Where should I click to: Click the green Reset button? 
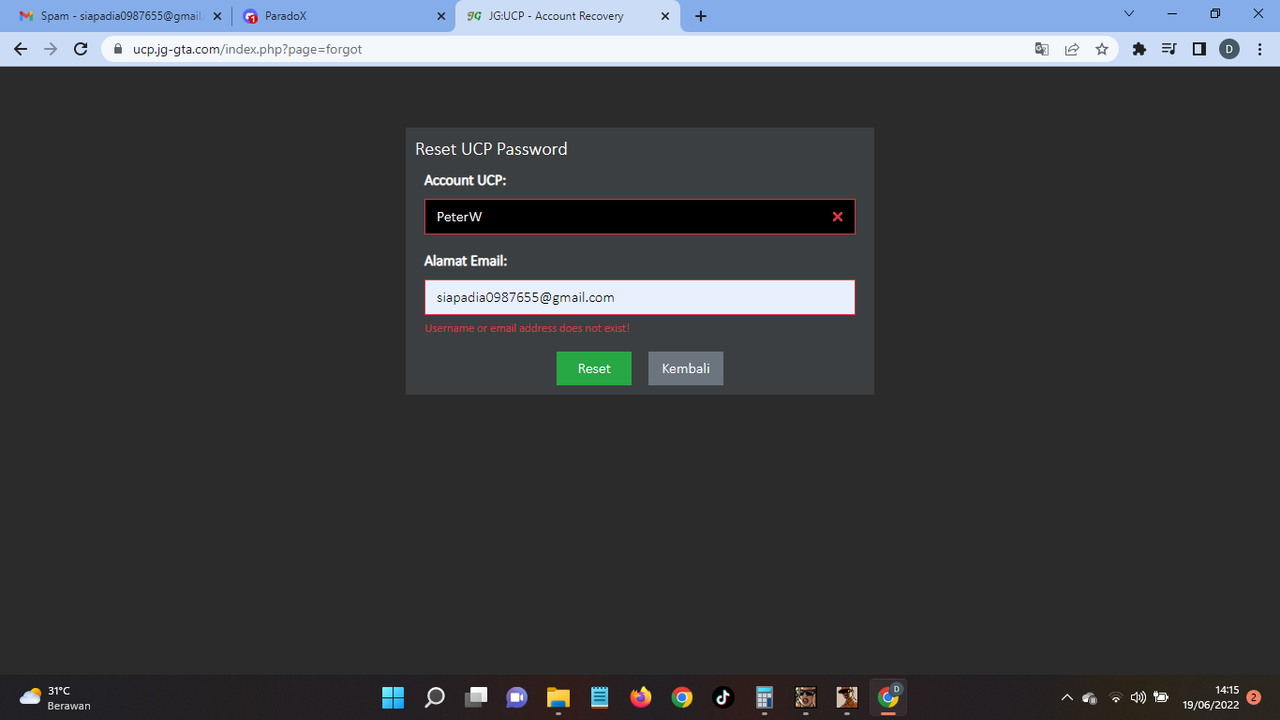tap(594, 368)
